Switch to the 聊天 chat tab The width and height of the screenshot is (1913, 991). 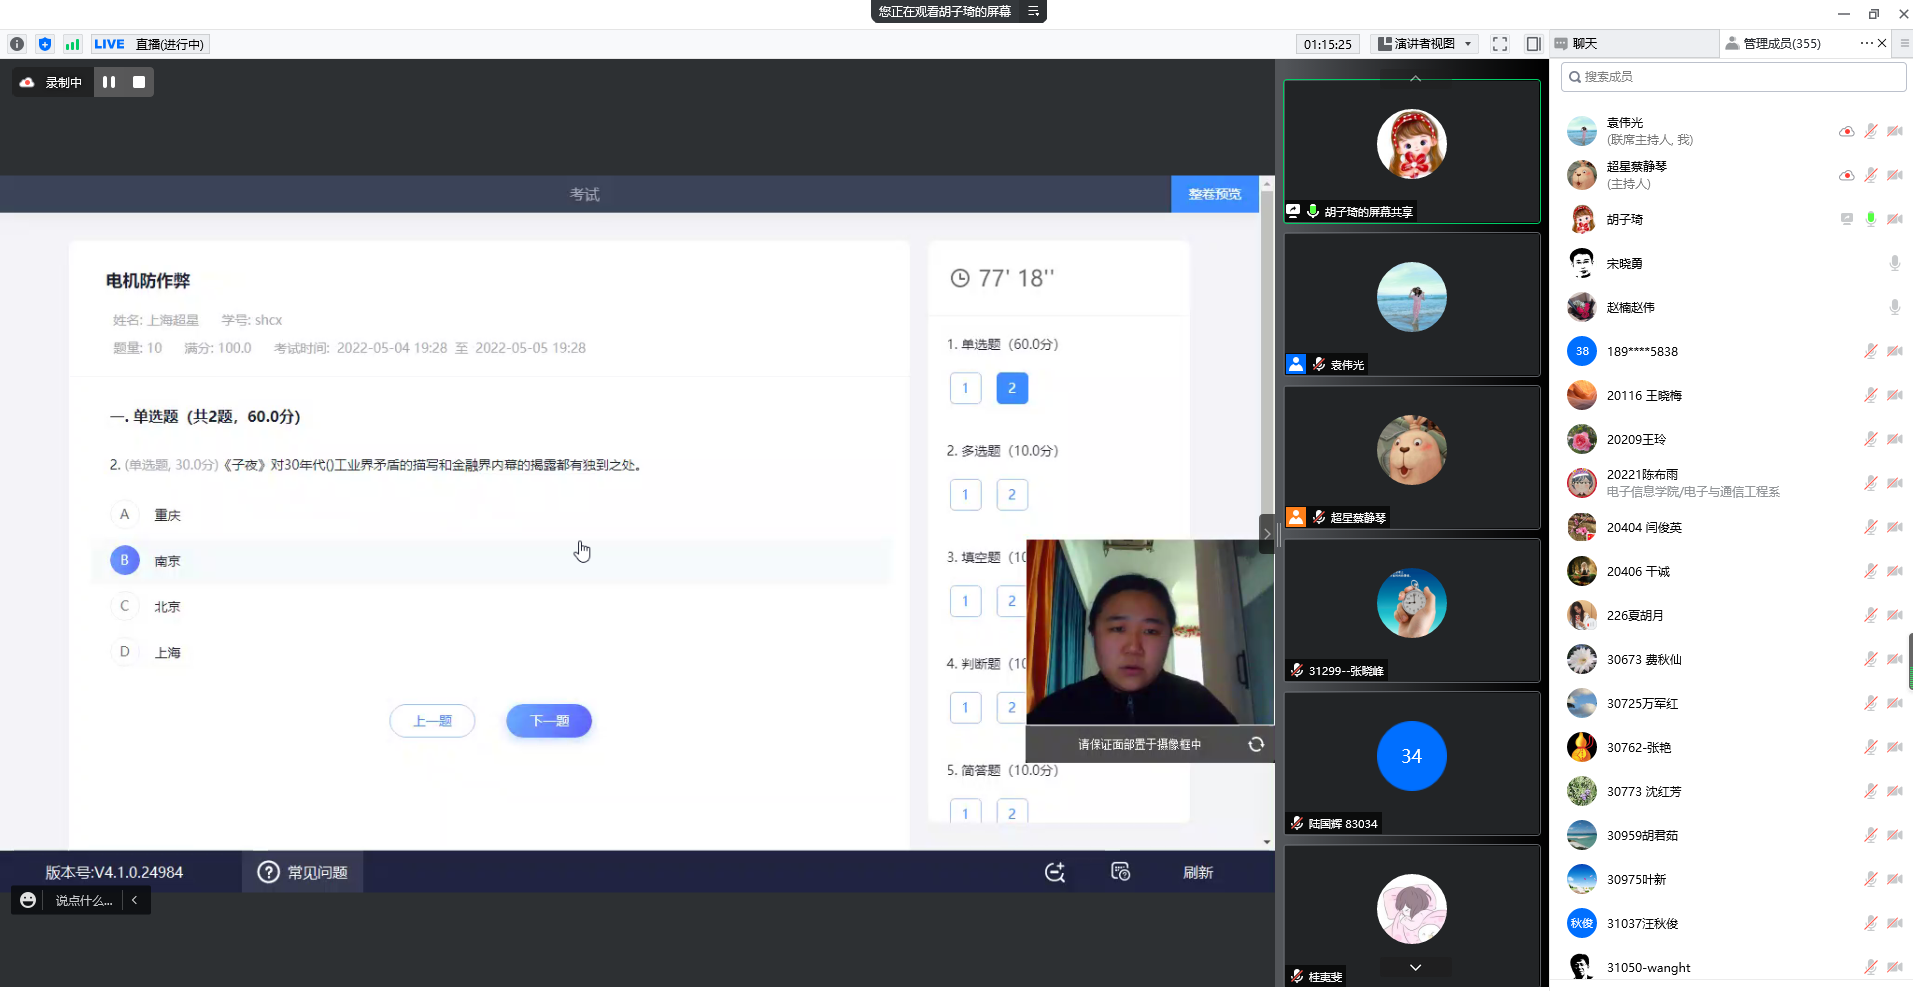point(1584,44)
